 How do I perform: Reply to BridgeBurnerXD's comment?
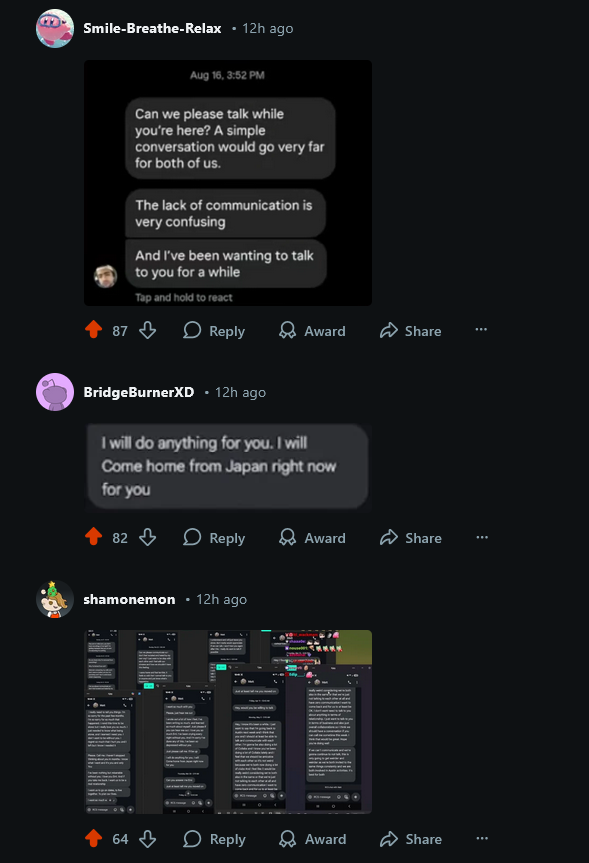tap(214, 538)
